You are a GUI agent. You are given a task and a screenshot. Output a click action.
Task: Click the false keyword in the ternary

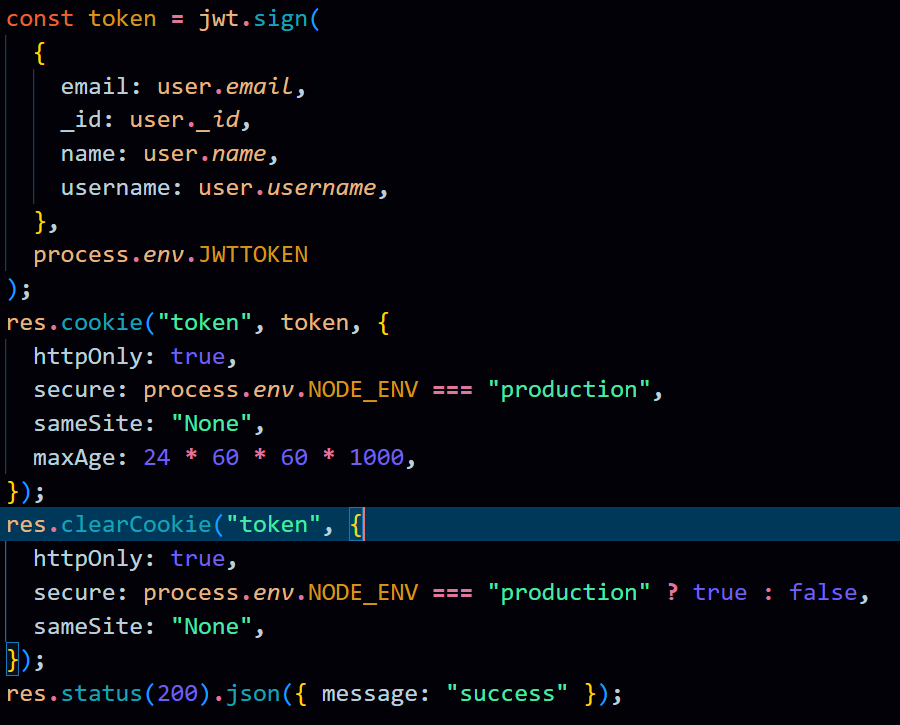(x=822, y=592)
